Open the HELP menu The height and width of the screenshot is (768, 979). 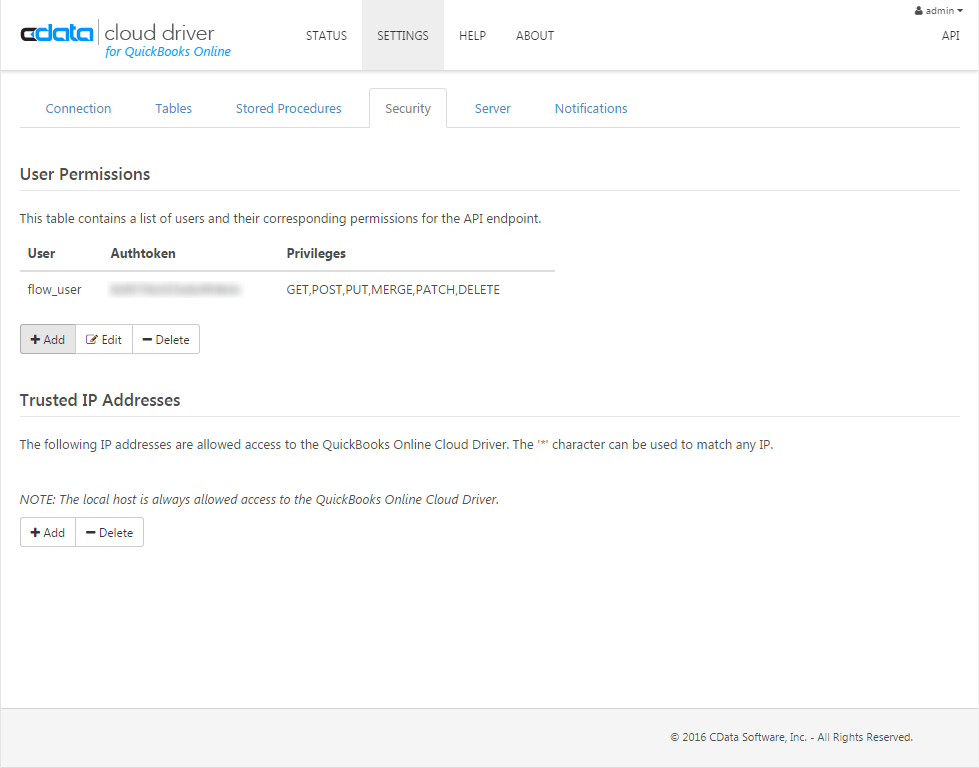pyautogui.click(x=472, y=36)
